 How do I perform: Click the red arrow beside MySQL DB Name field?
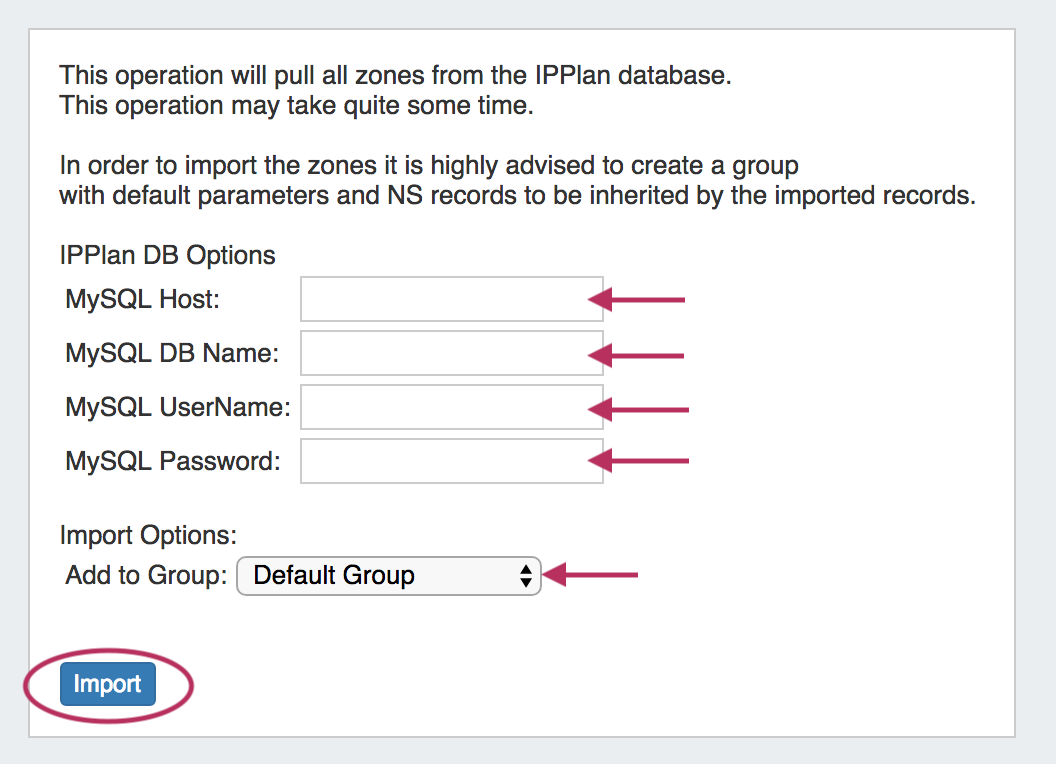[x=637, y=355]
